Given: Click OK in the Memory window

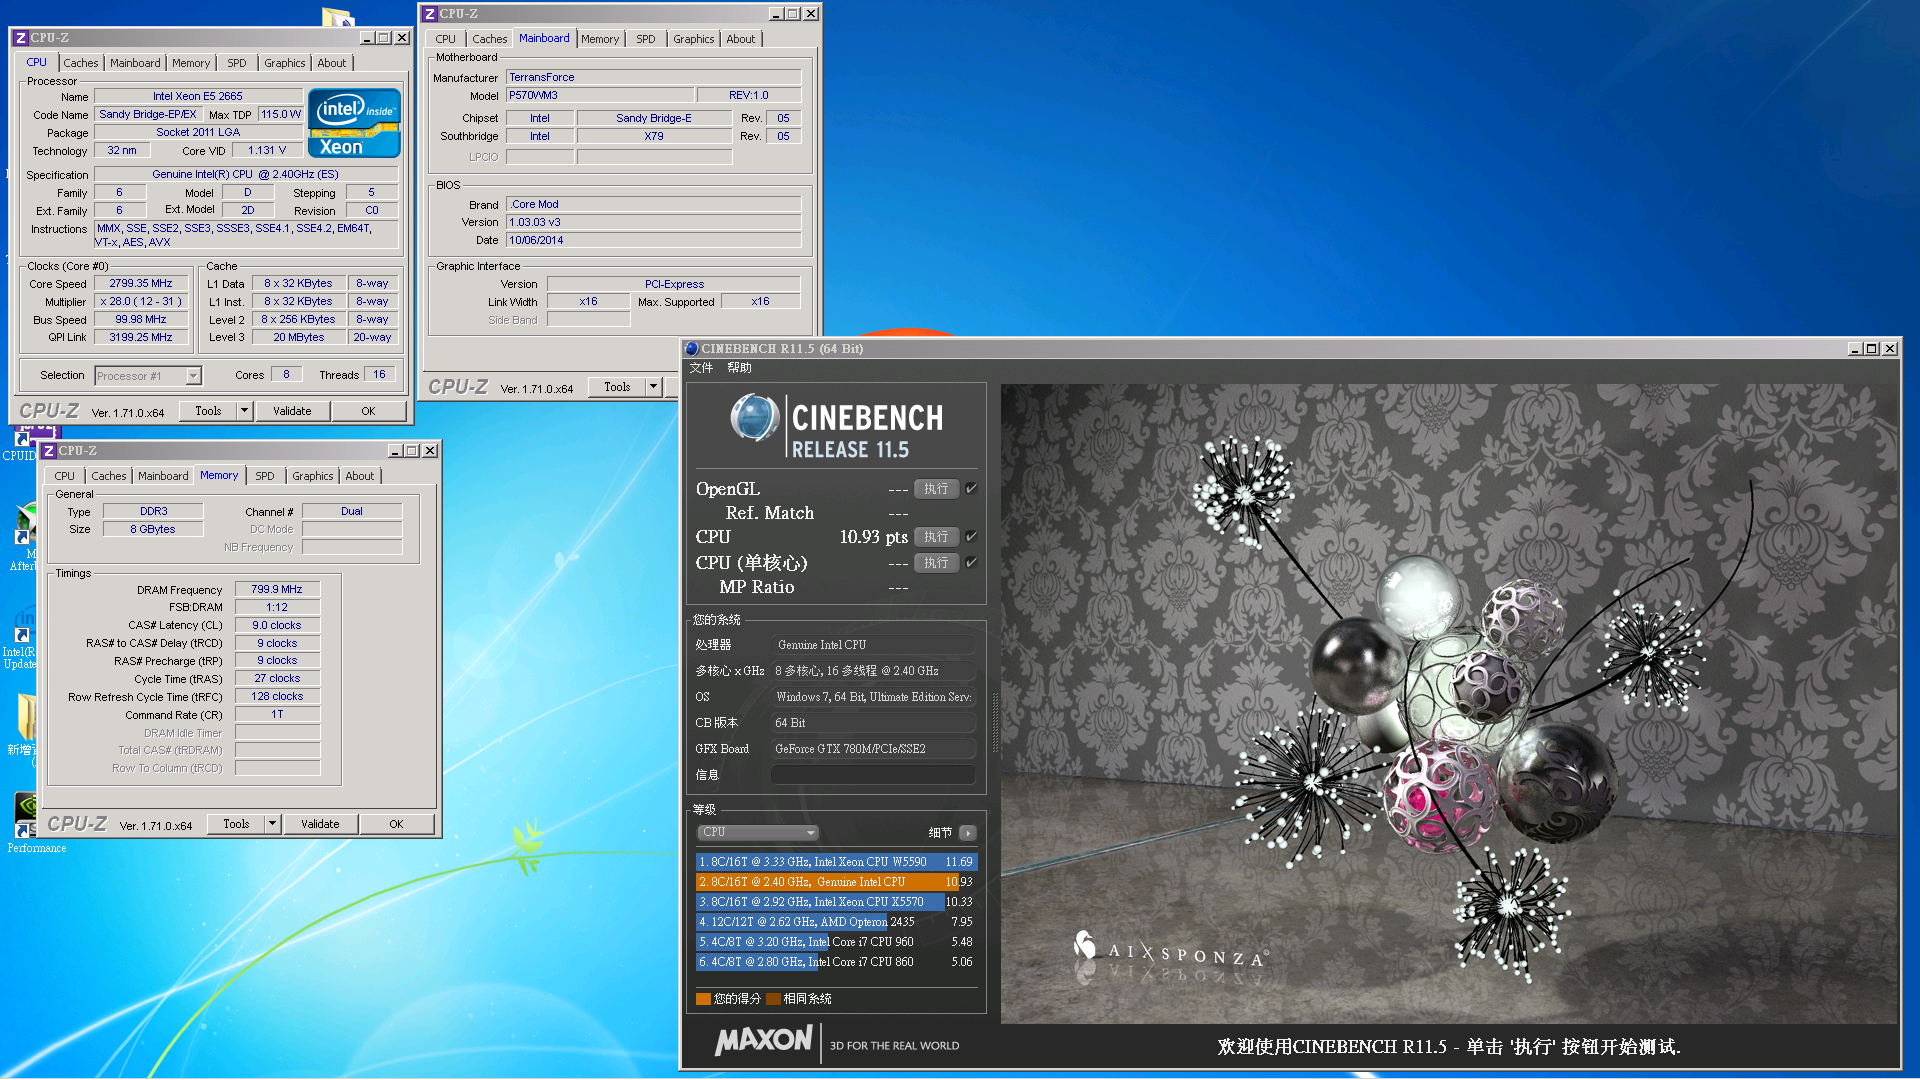Looking at the screenshot, I should [x=396, y=824].
